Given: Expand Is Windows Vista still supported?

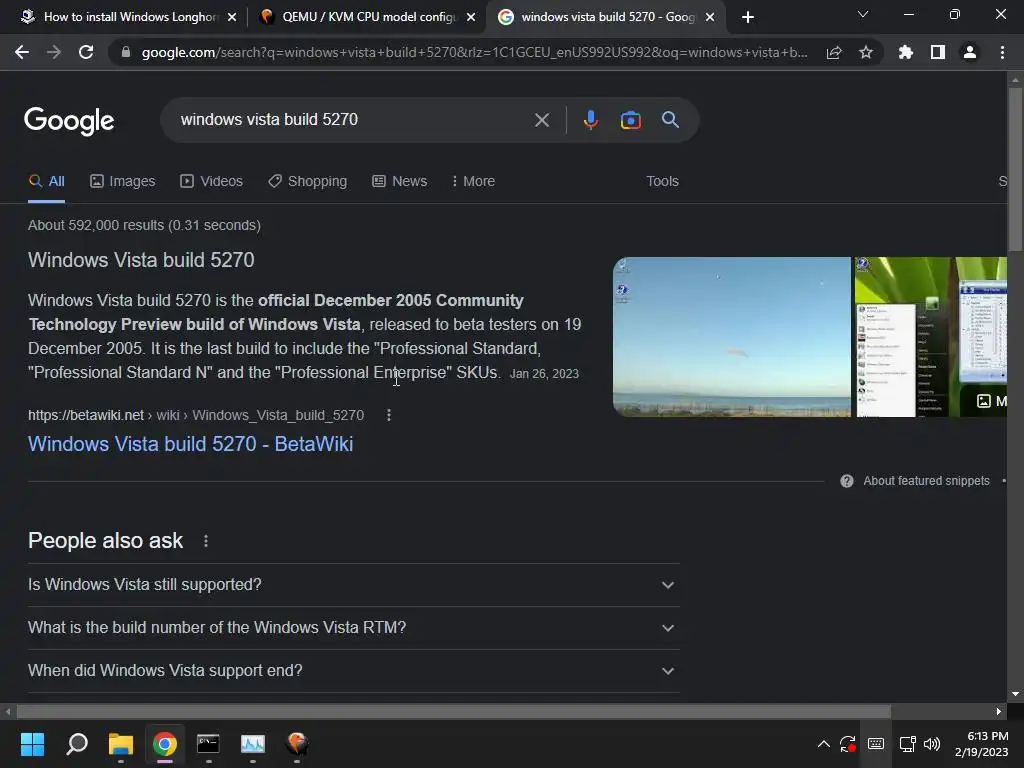Looking at the screenshot, I should point(354,585).
